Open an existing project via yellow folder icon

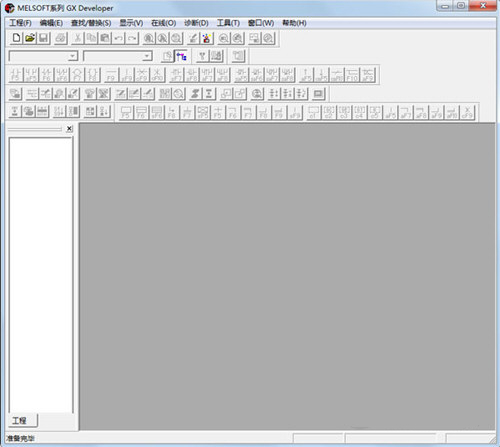(x=30, y=38)
